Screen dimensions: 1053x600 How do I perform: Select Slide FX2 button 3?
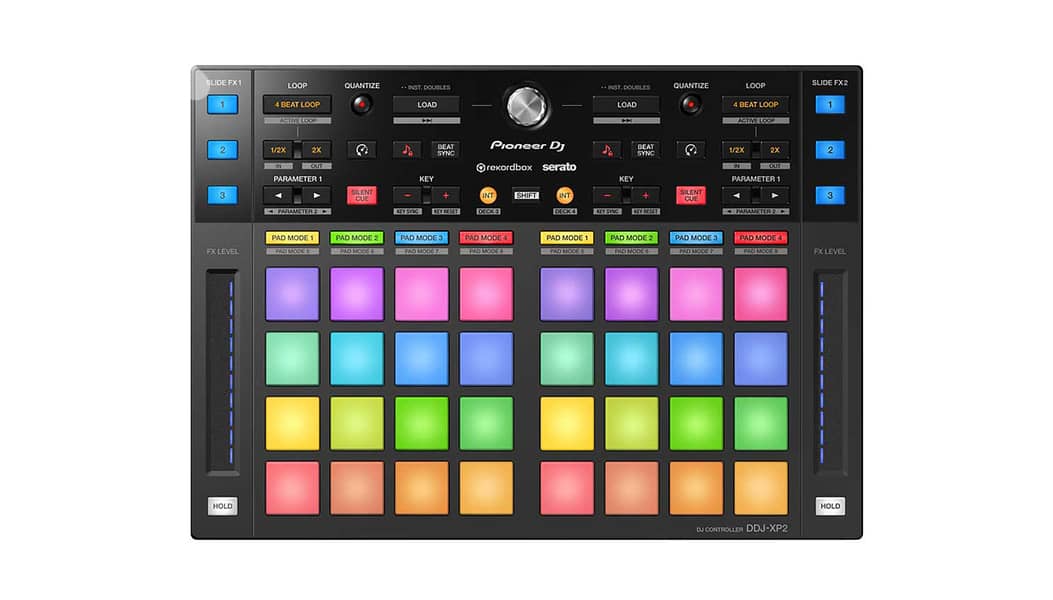tap(830, 196)
